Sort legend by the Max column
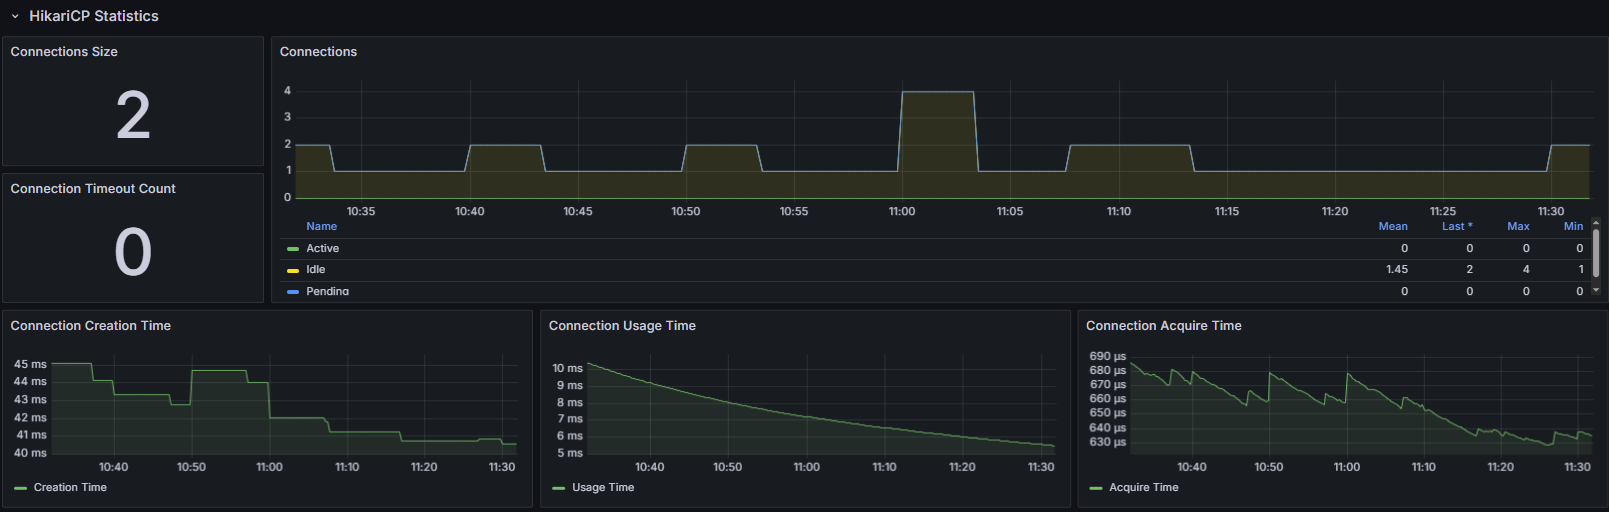 point(1518,227)
